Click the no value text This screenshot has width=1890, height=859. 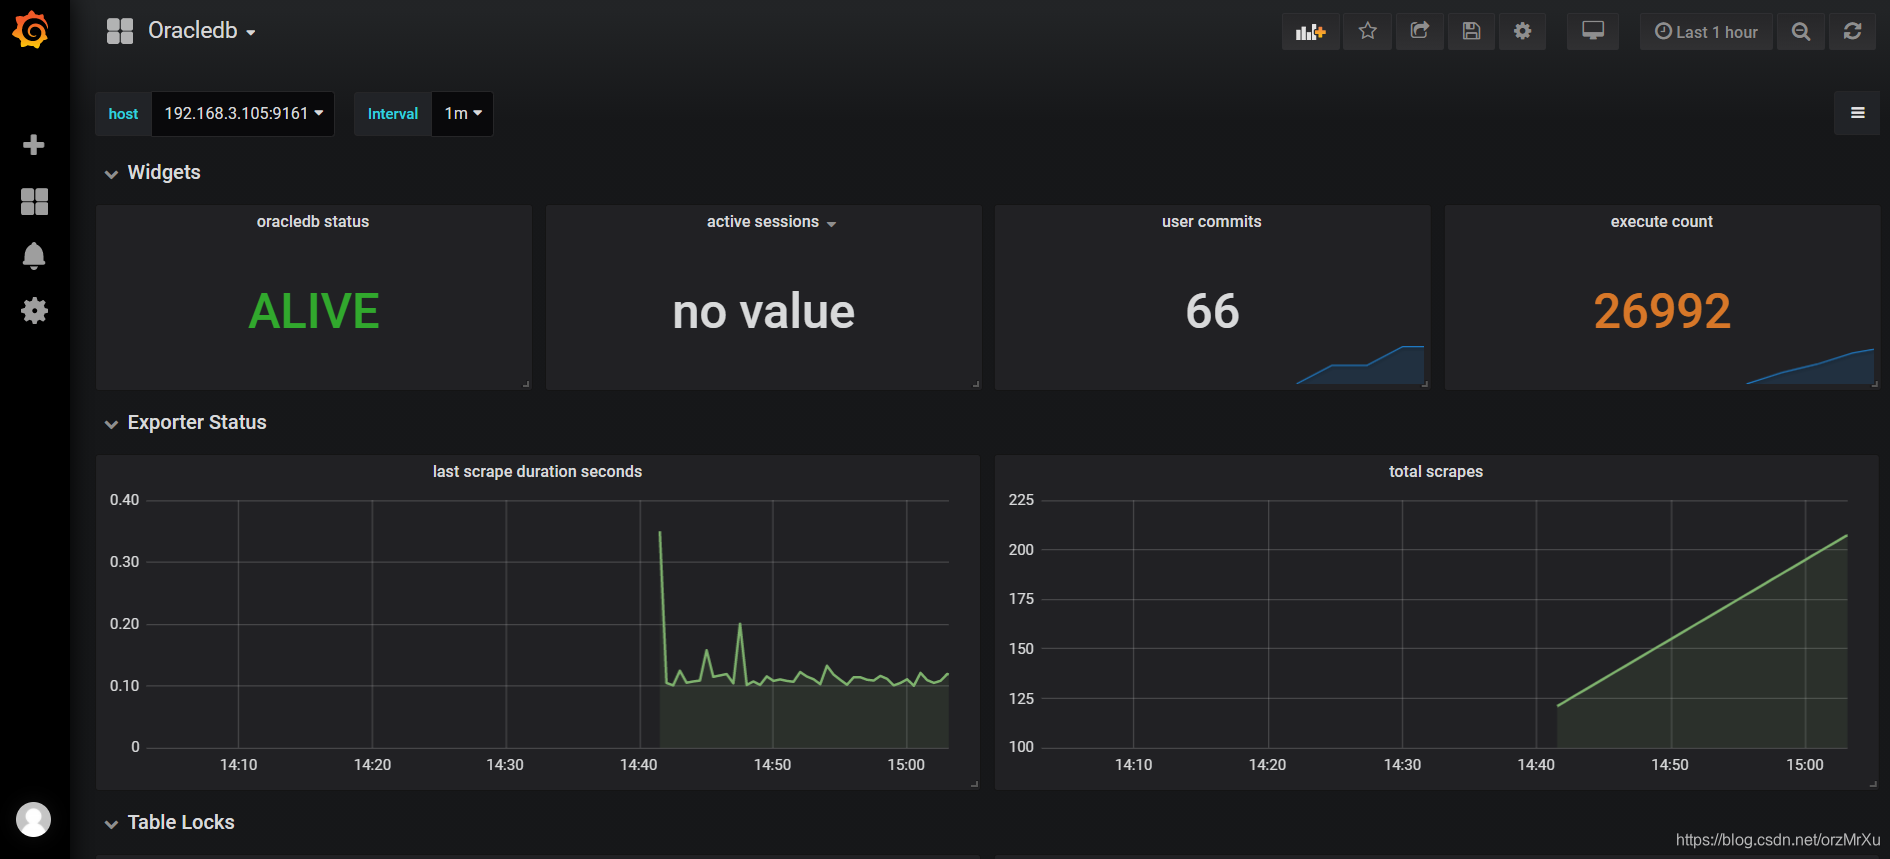point(763,311)
